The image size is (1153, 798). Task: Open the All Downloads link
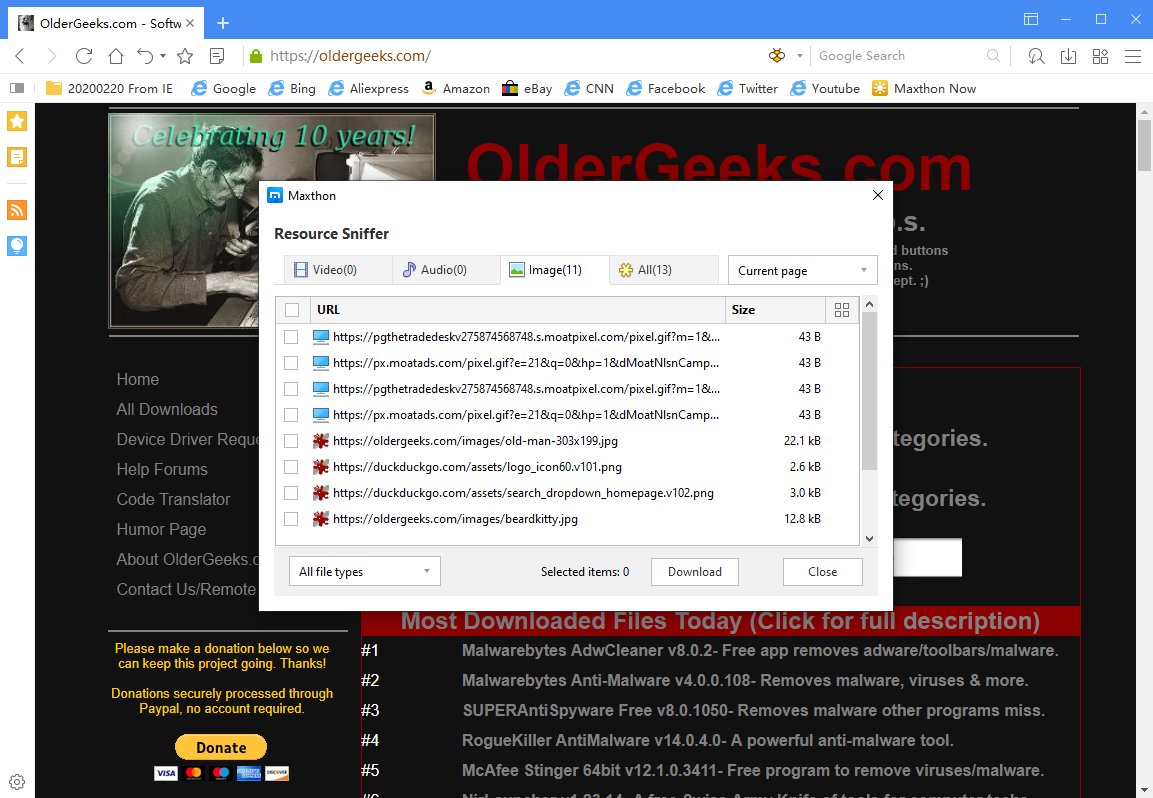[167, 410]
